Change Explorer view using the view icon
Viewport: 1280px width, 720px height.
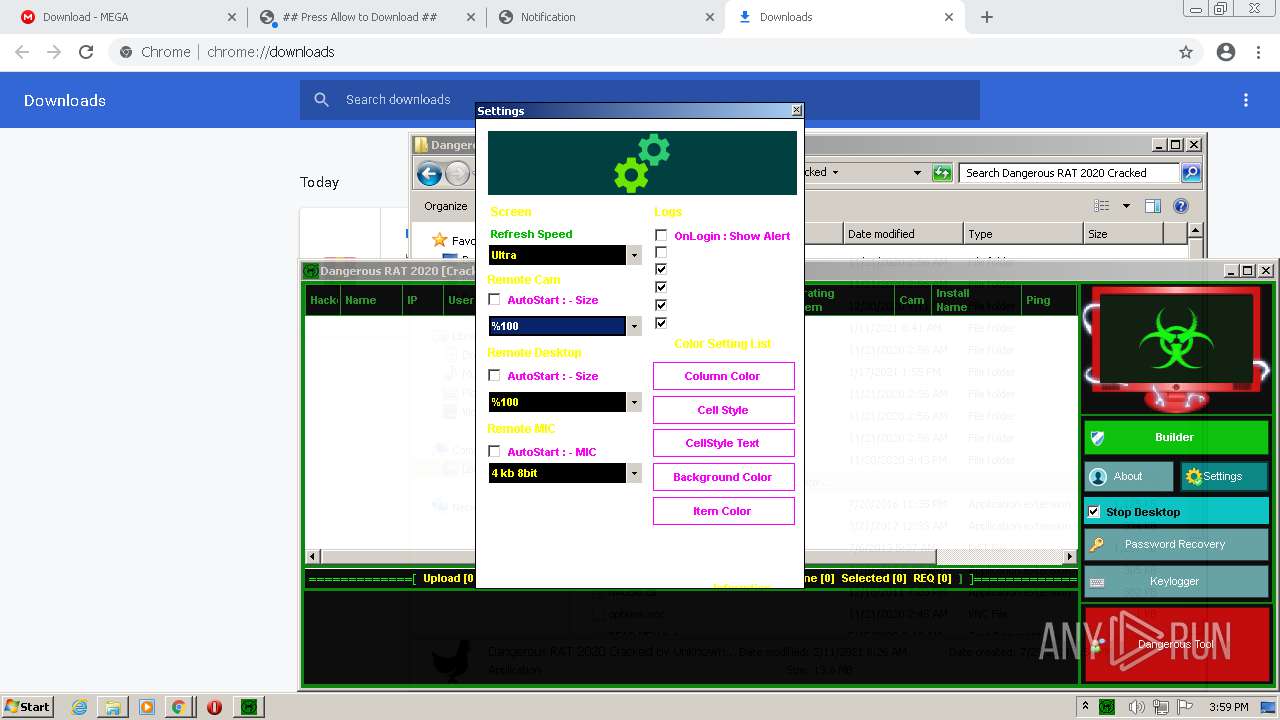click(1102, 206)
